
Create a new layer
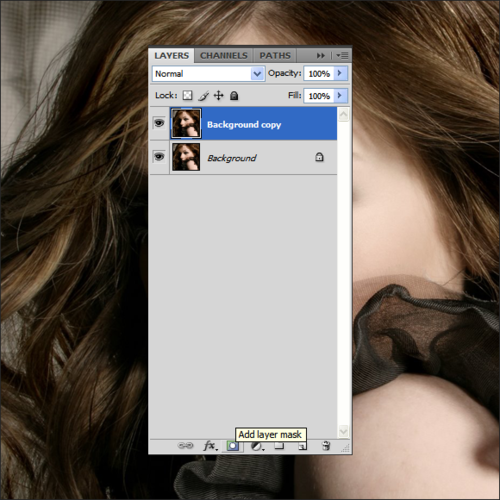[x=302, y=446]
